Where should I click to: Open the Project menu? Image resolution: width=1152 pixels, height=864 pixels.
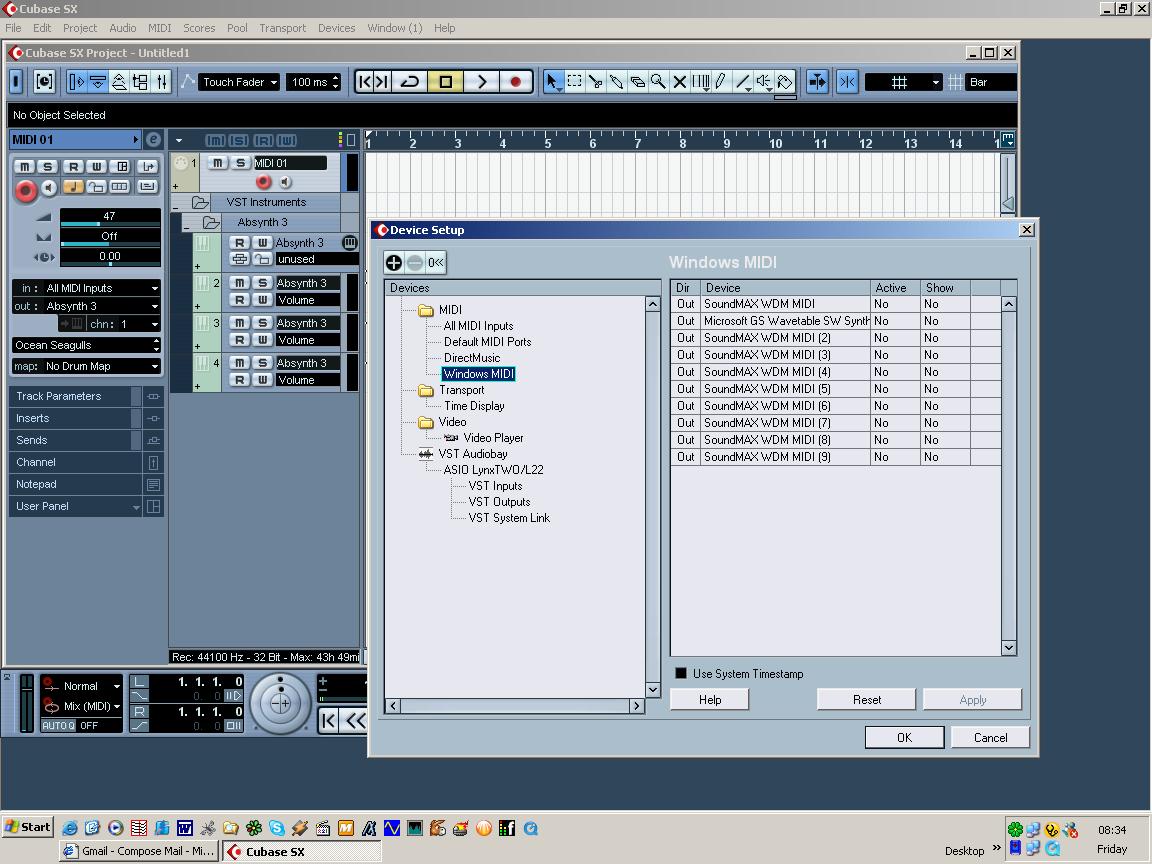point(79,28)
